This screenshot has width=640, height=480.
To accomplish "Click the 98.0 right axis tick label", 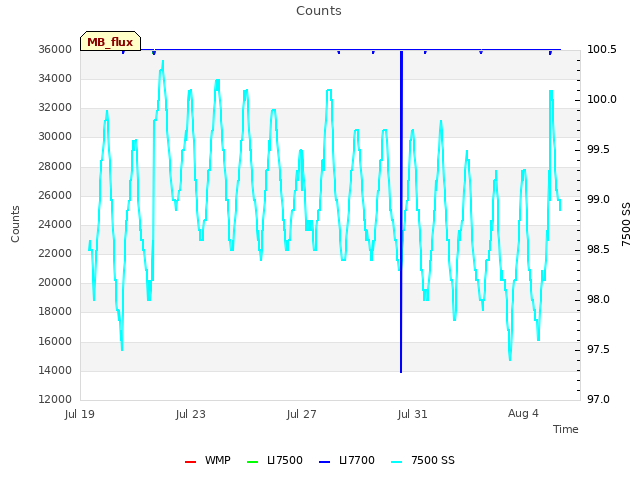I will (x=598, y=300).
